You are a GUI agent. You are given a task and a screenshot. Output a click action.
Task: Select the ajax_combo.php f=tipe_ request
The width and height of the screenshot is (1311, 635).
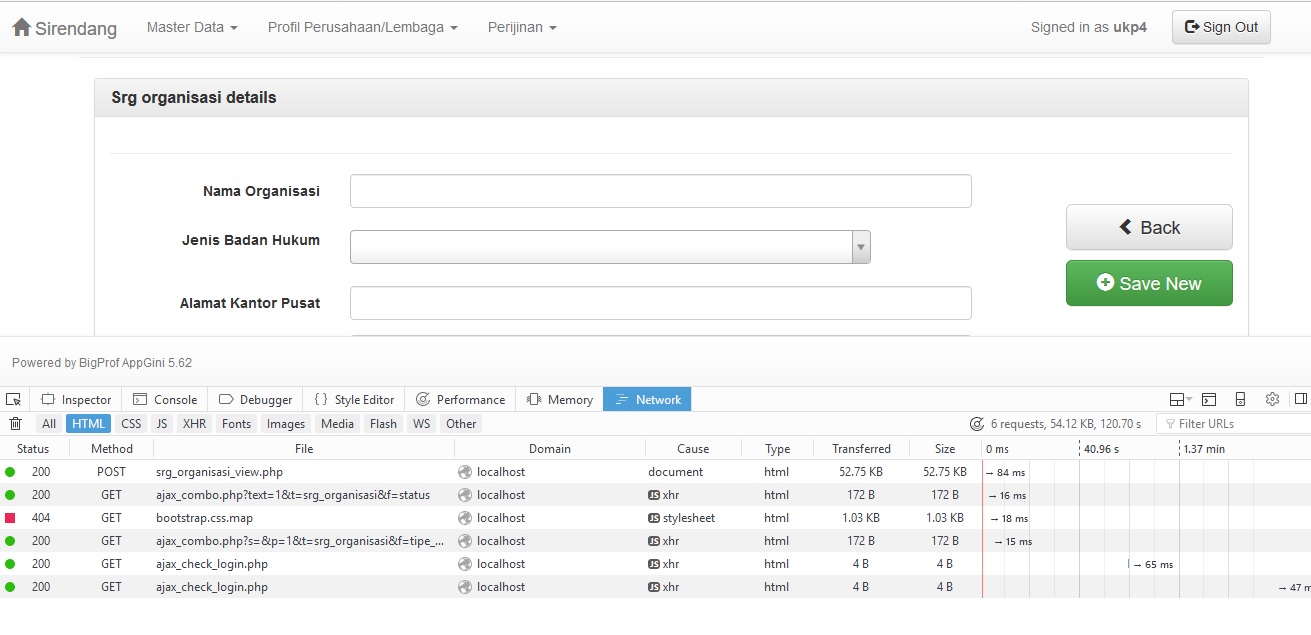655,541
